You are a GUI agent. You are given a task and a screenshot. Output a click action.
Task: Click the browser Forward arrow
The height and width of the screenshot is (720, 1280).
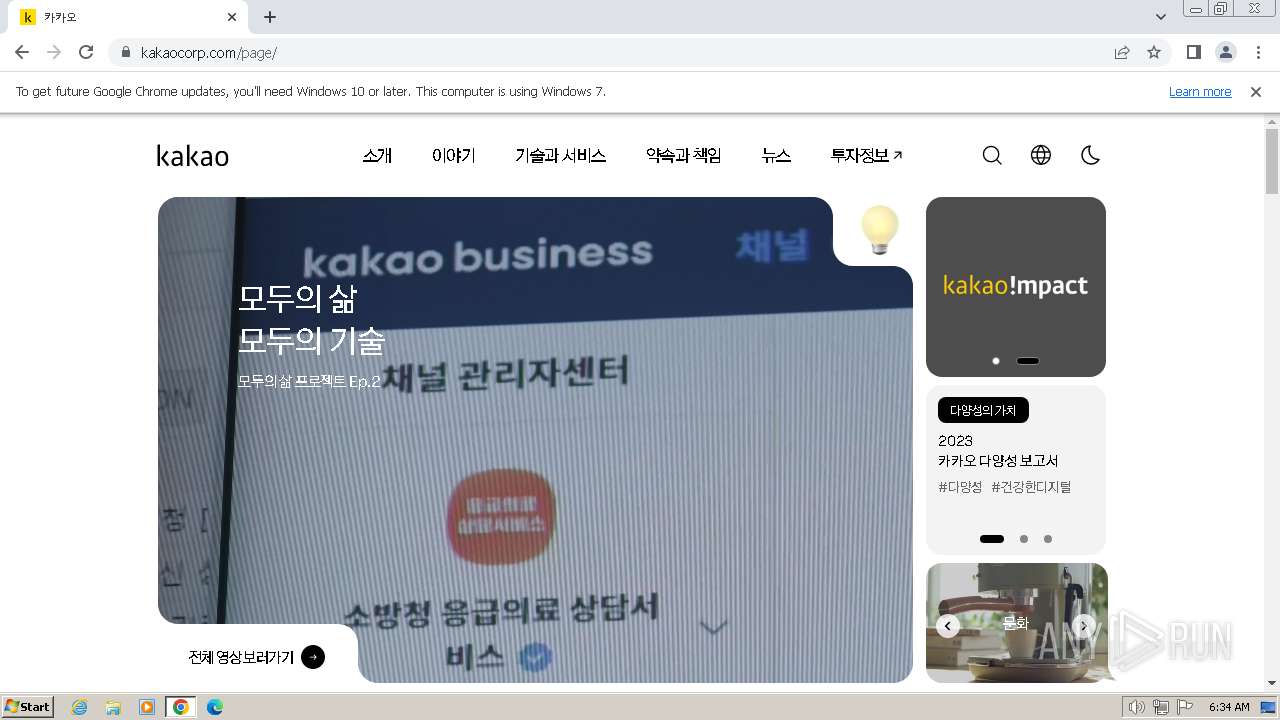click(x=54, y=52)
